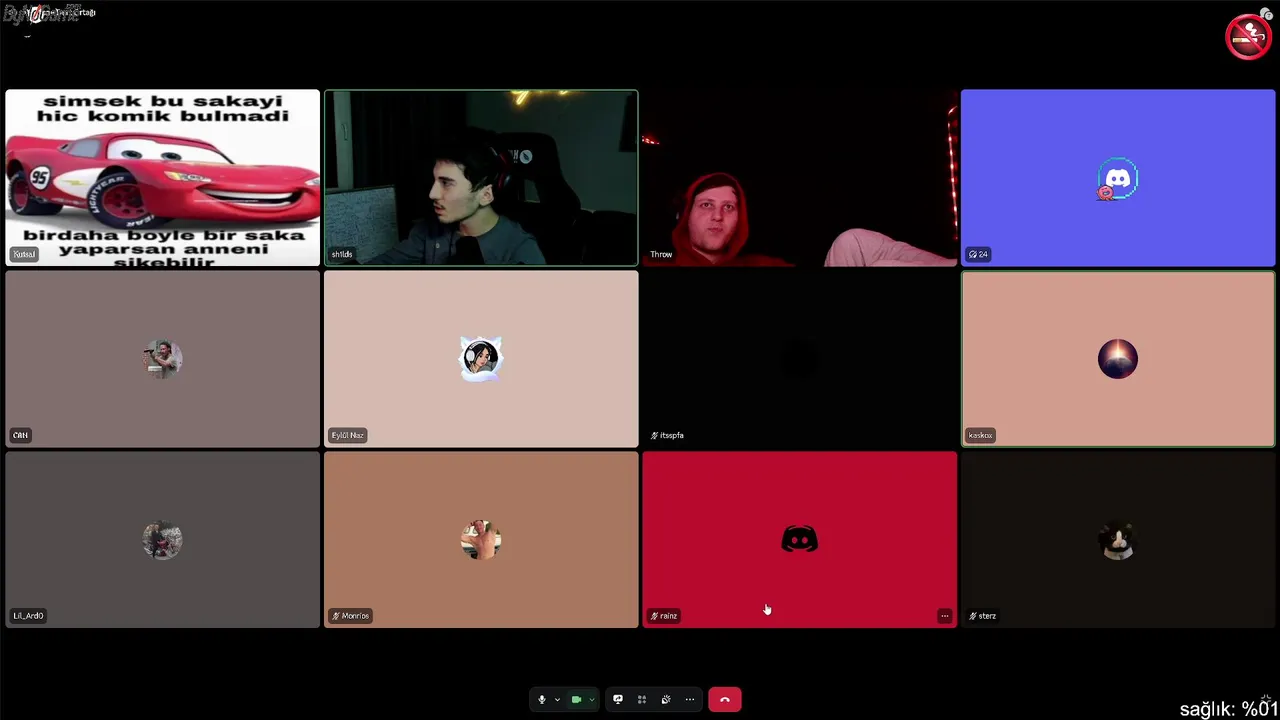Click the sterz muted name label
Screen dimensions: 1280x720
[x=983, y=616]
